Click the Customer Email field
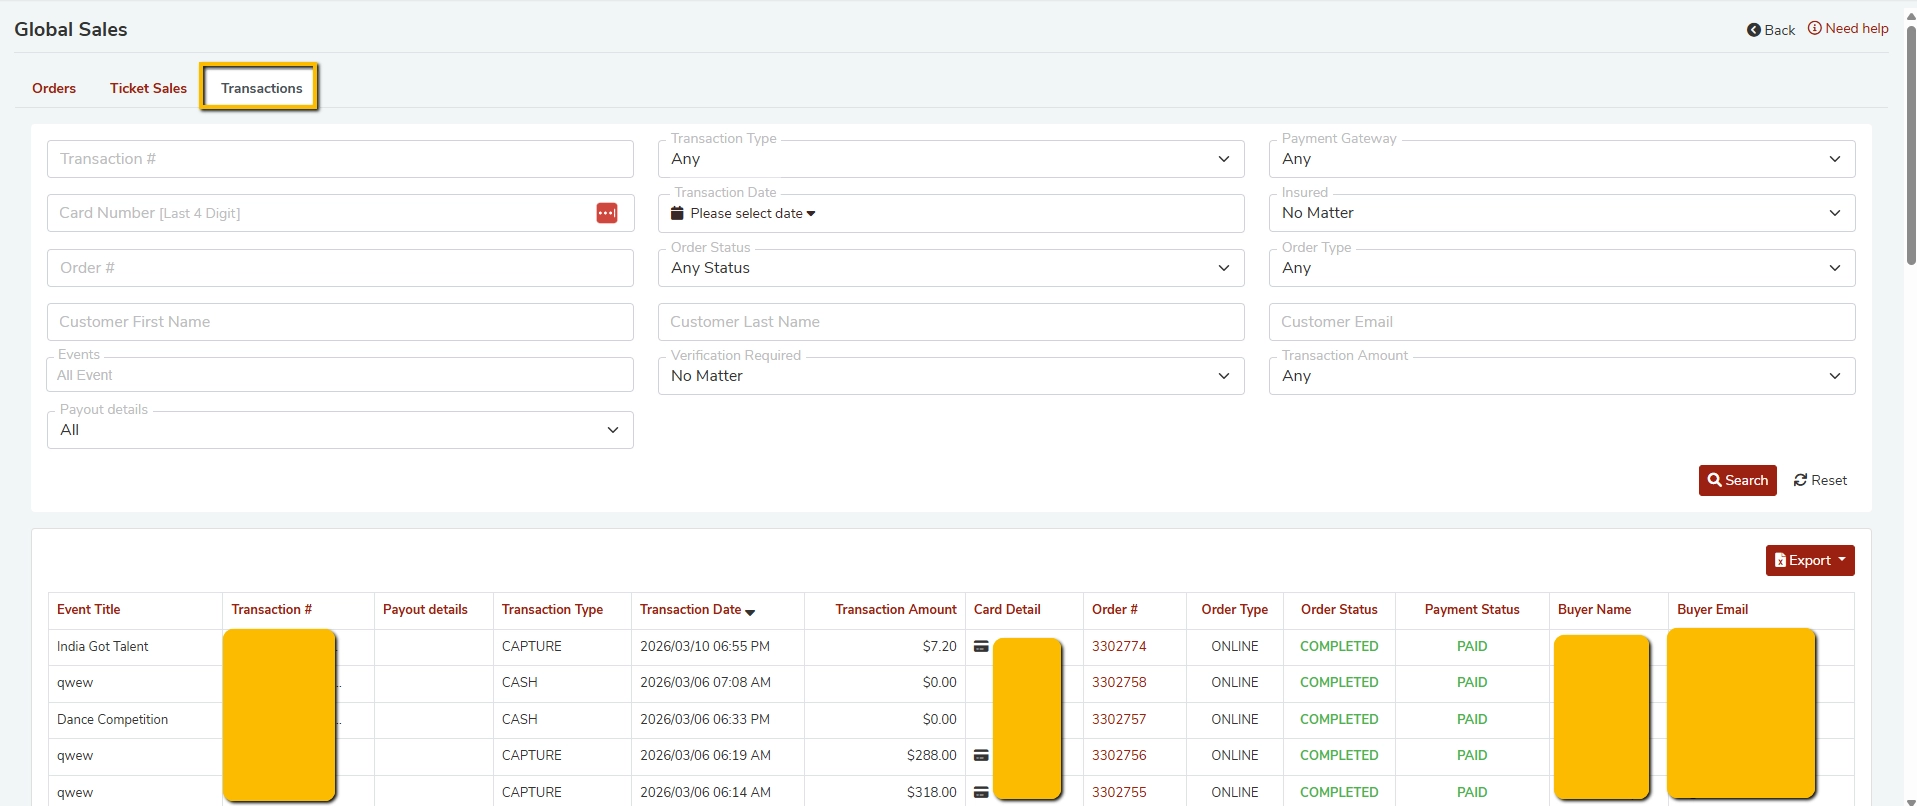 point(1562,322)
